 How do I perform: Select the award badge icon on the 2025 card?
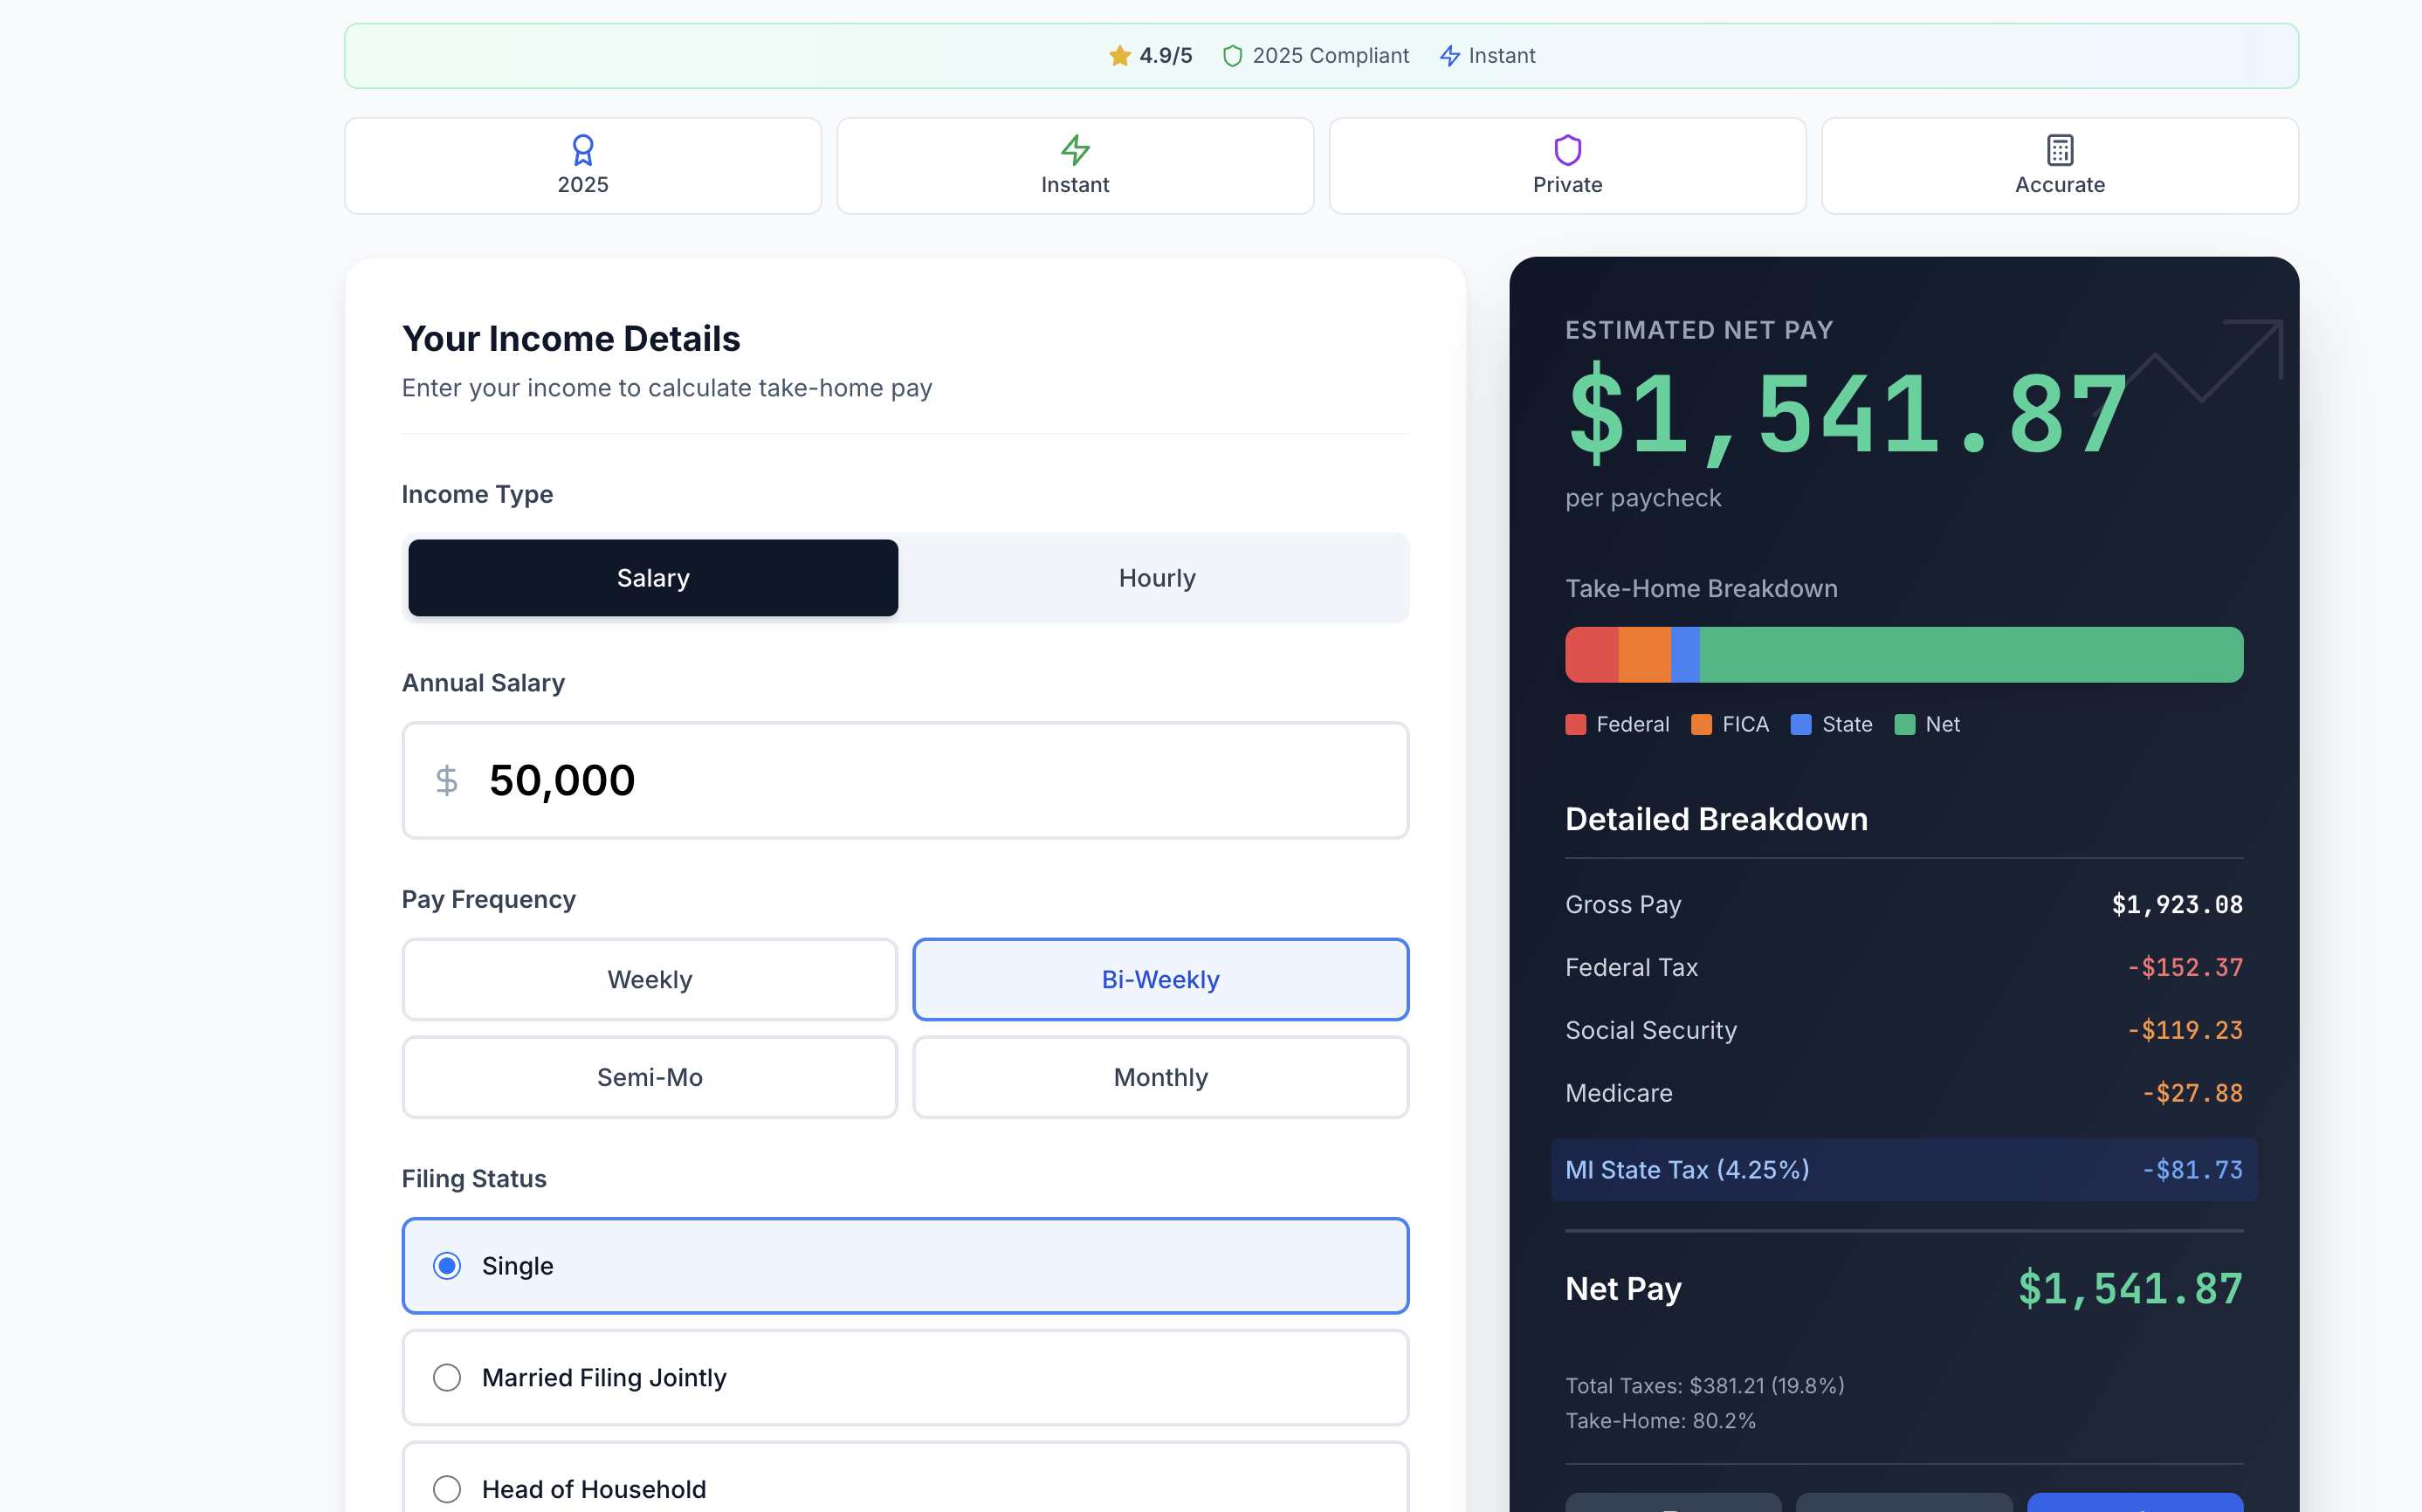583,150
